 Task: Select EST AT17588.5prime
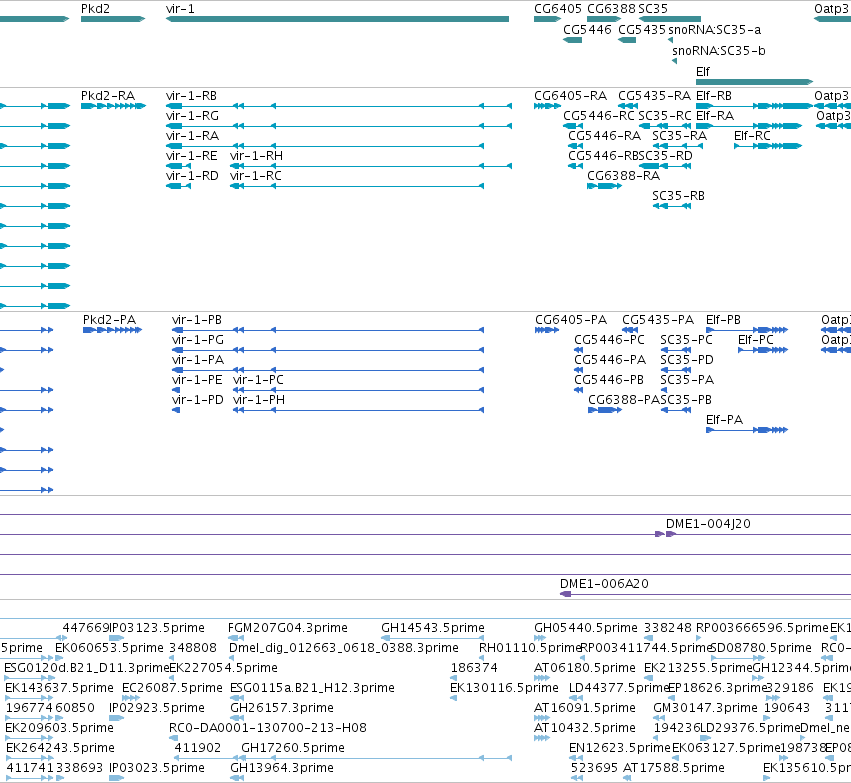[x=674, y=768]
